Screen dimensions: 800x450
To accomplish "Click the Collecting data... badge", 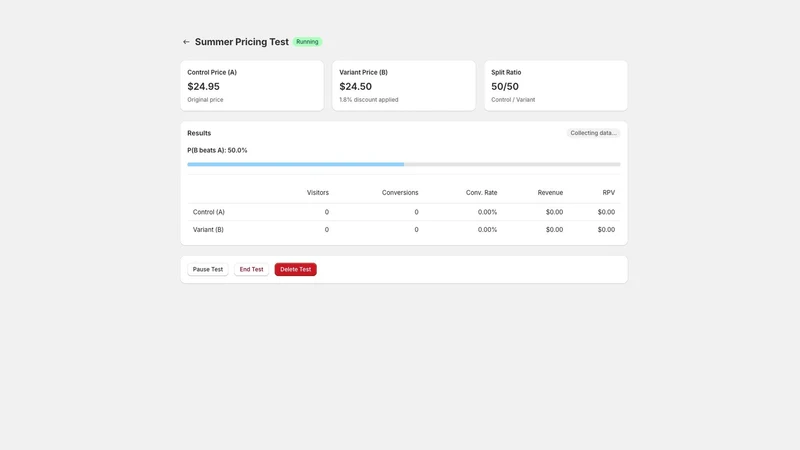I will coord(593,133).
